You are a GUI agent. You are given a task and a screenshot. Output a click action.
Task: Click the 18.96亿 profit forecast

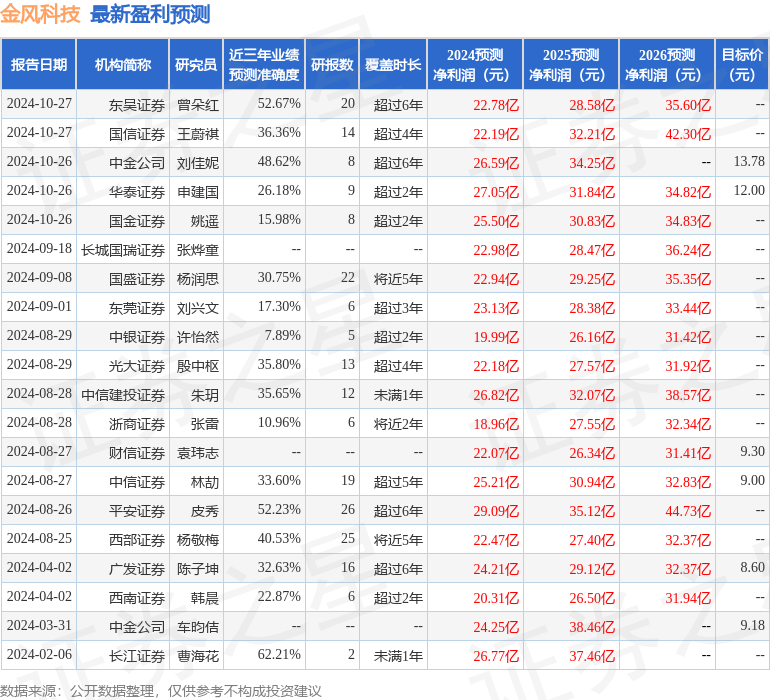pos(496,424)
